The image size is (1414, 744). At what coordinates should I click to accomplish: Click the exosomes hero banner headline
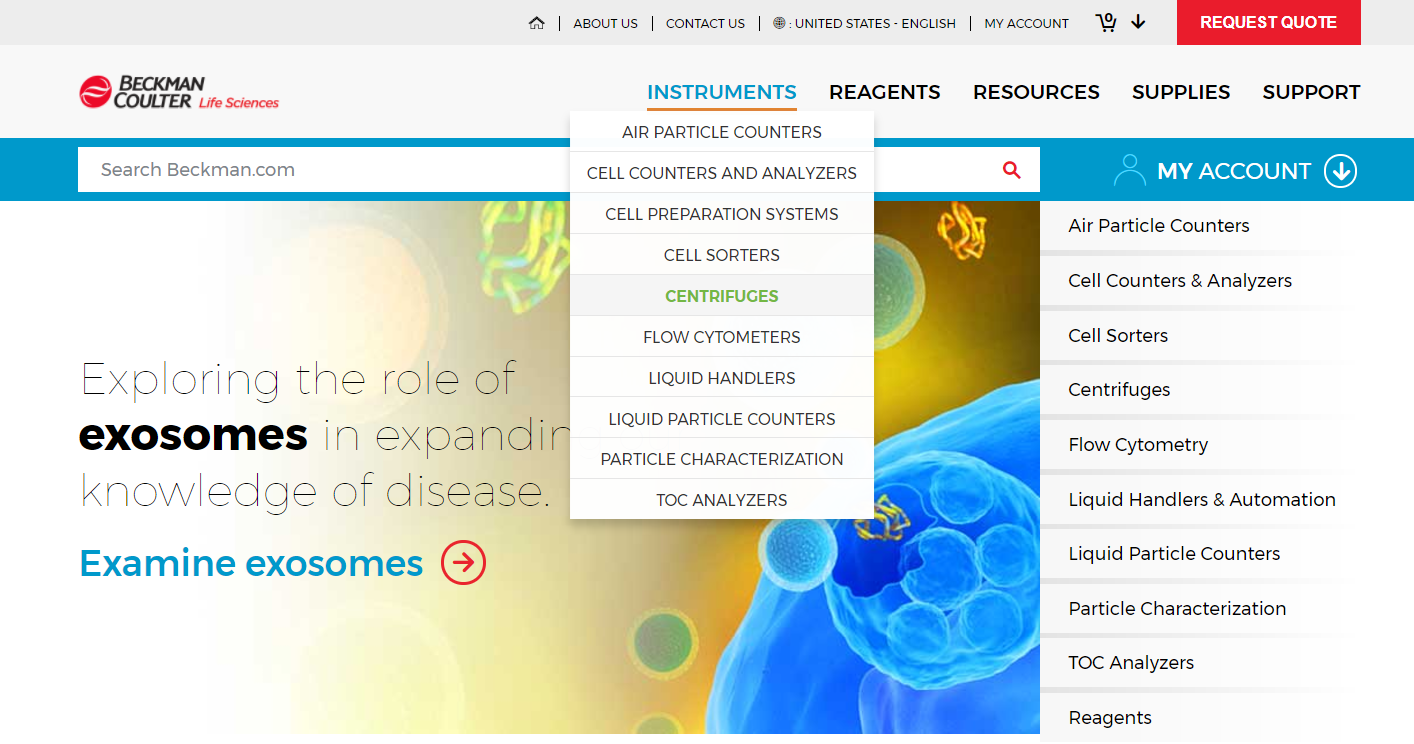(325, 435)
